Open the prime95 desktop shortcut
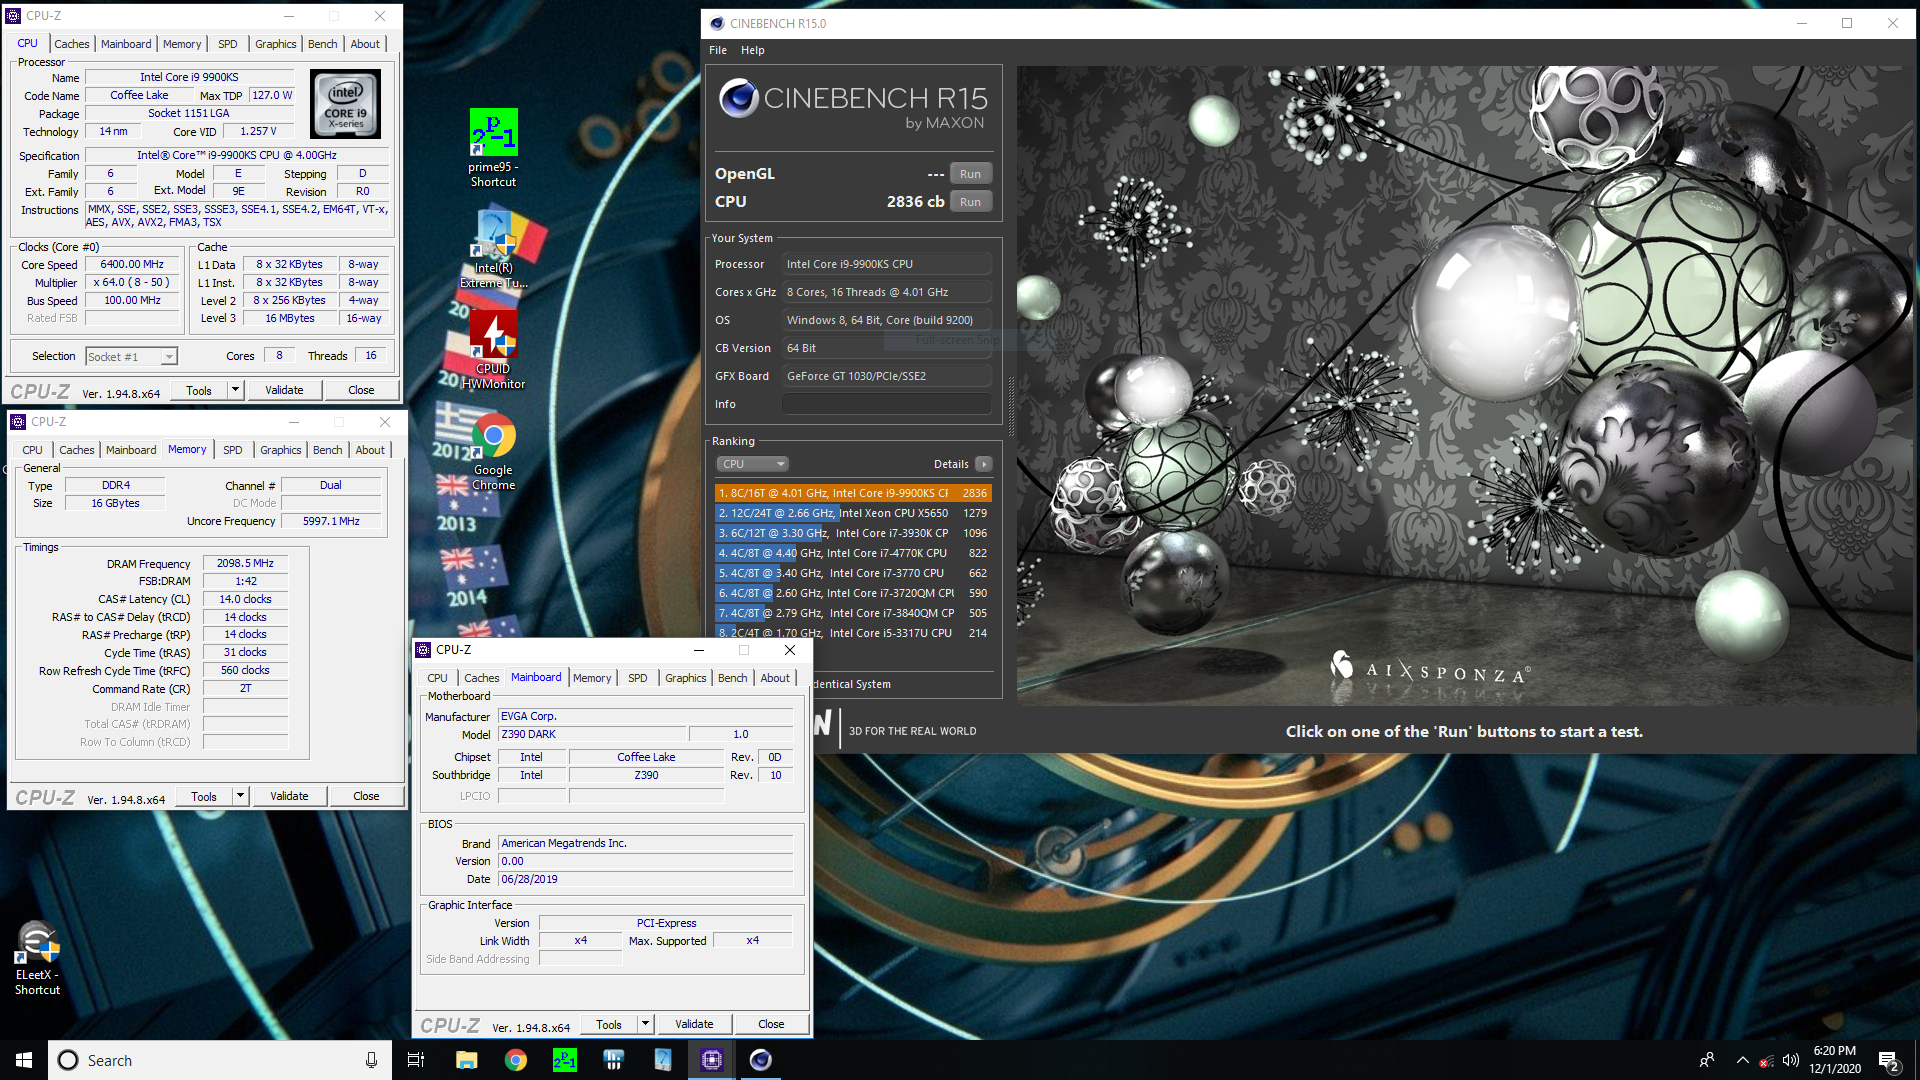 point(493,147)
